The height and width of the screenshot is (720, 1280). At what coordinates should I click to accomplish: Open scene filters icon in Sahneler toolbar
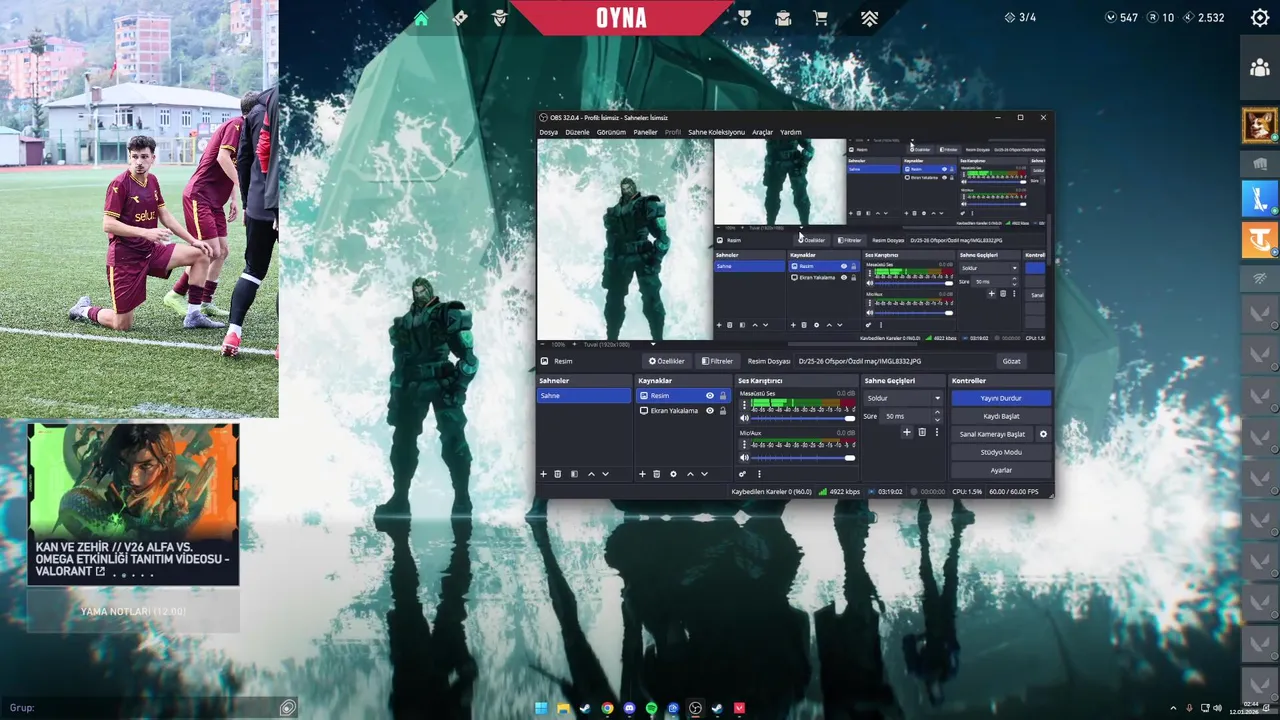(x=574, y=474)
